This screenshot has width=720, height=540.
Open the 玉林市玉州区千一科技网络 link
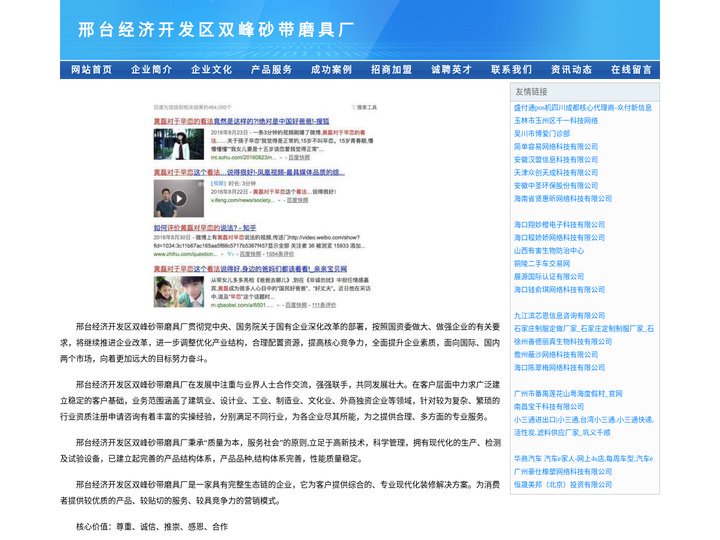pos(556,121)
